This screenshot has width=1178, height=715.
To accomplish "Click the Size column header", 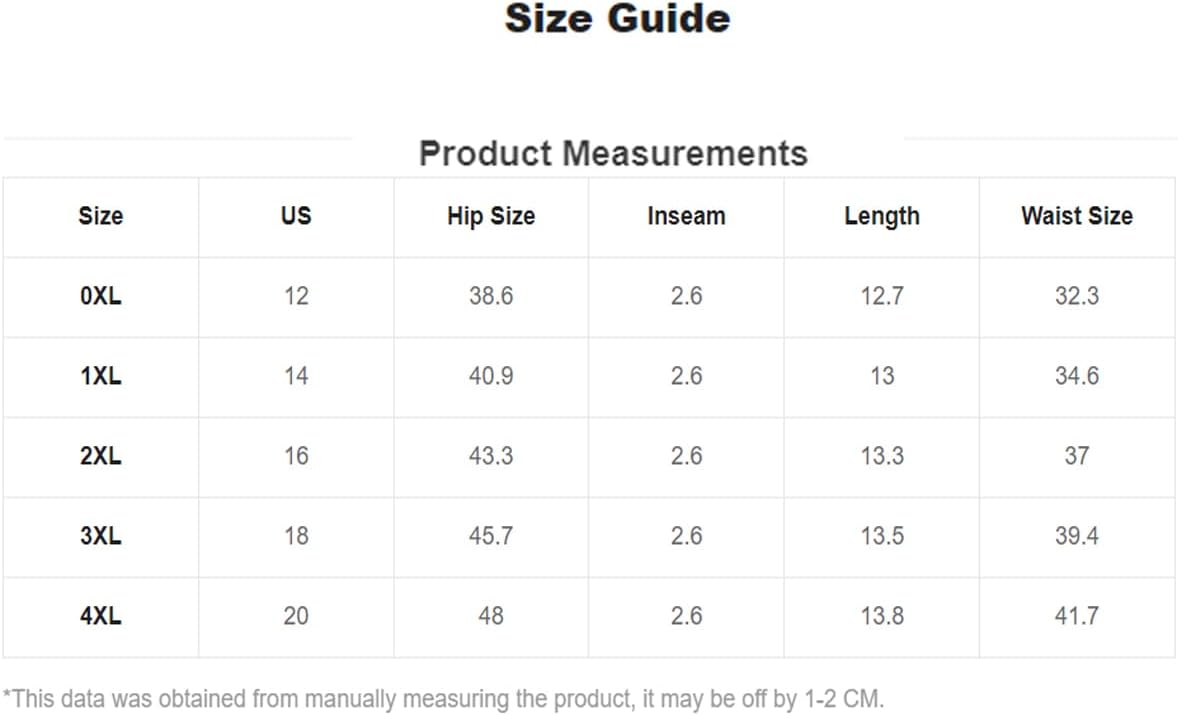I will click(x=101, y=216).
